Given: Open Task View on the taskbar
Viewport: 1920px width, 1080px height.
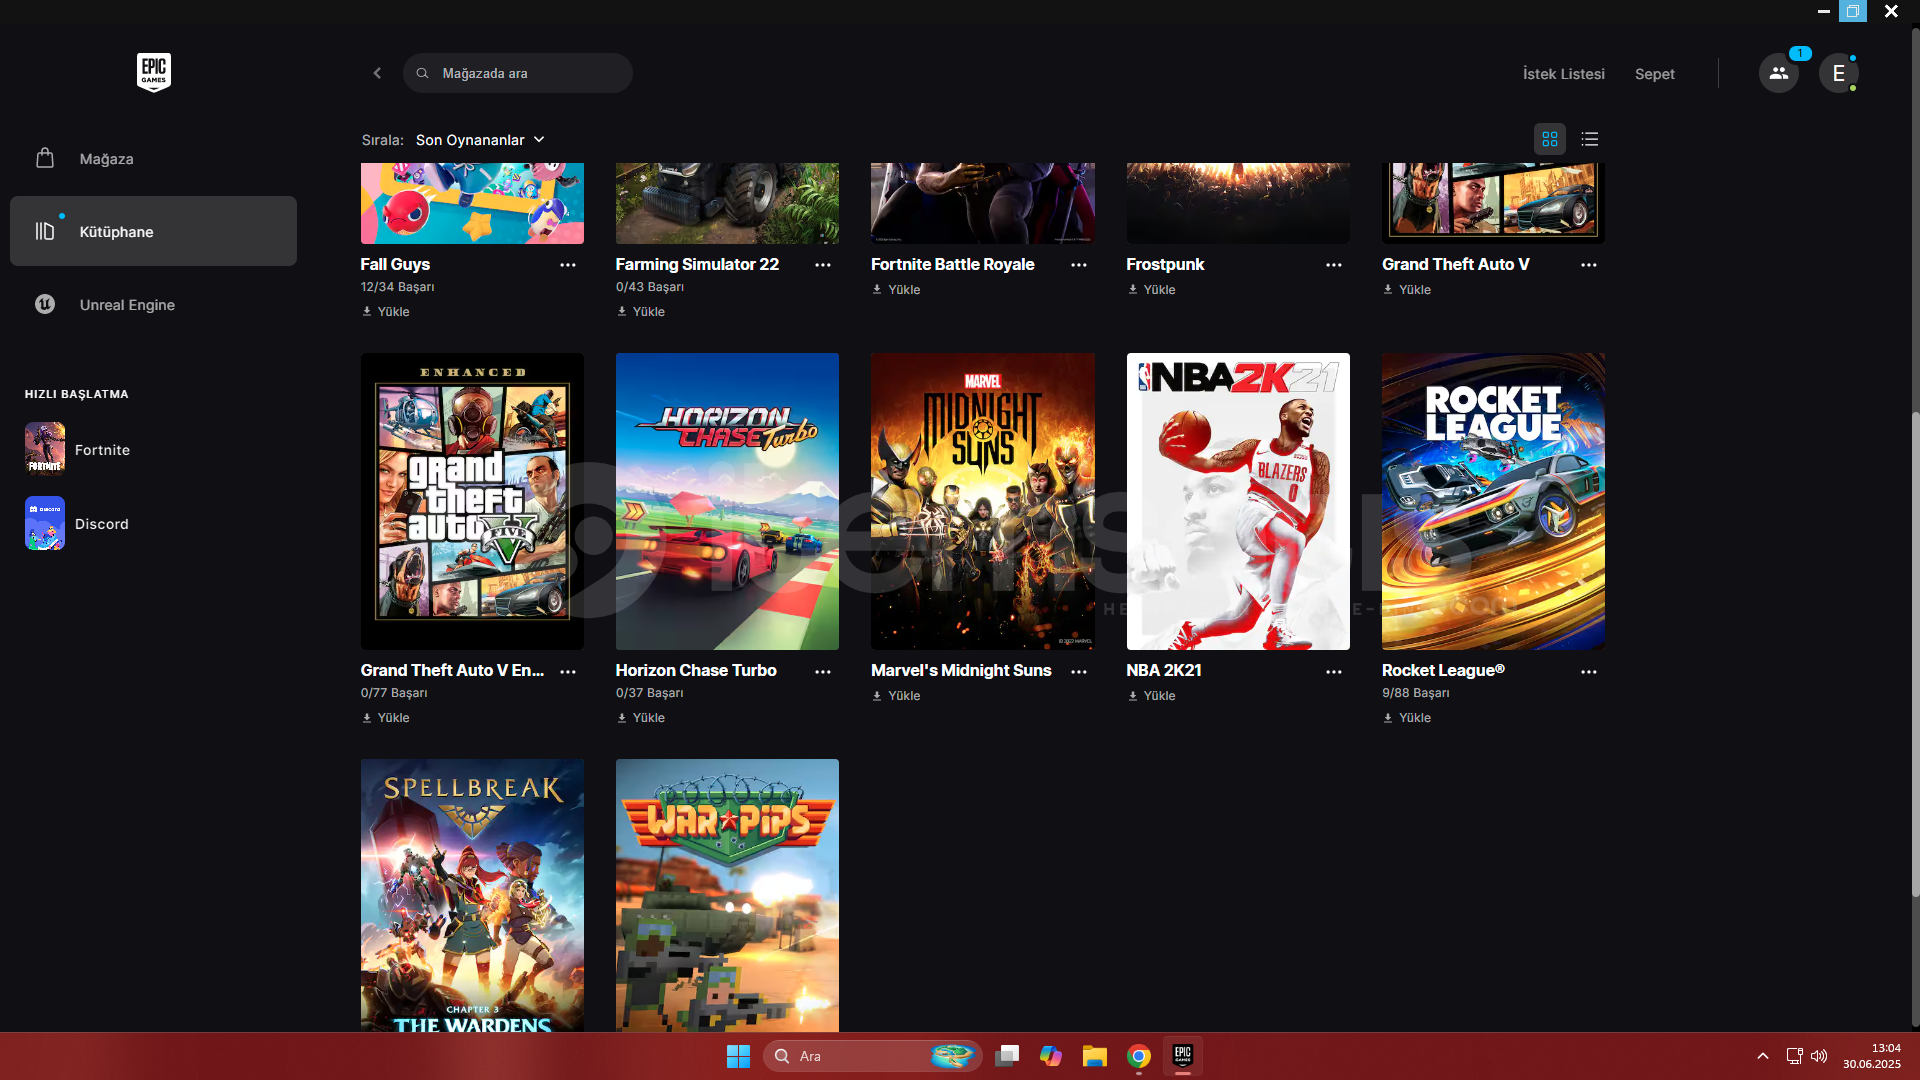Looking at the screenshot, I should tap(1007, 1056).
